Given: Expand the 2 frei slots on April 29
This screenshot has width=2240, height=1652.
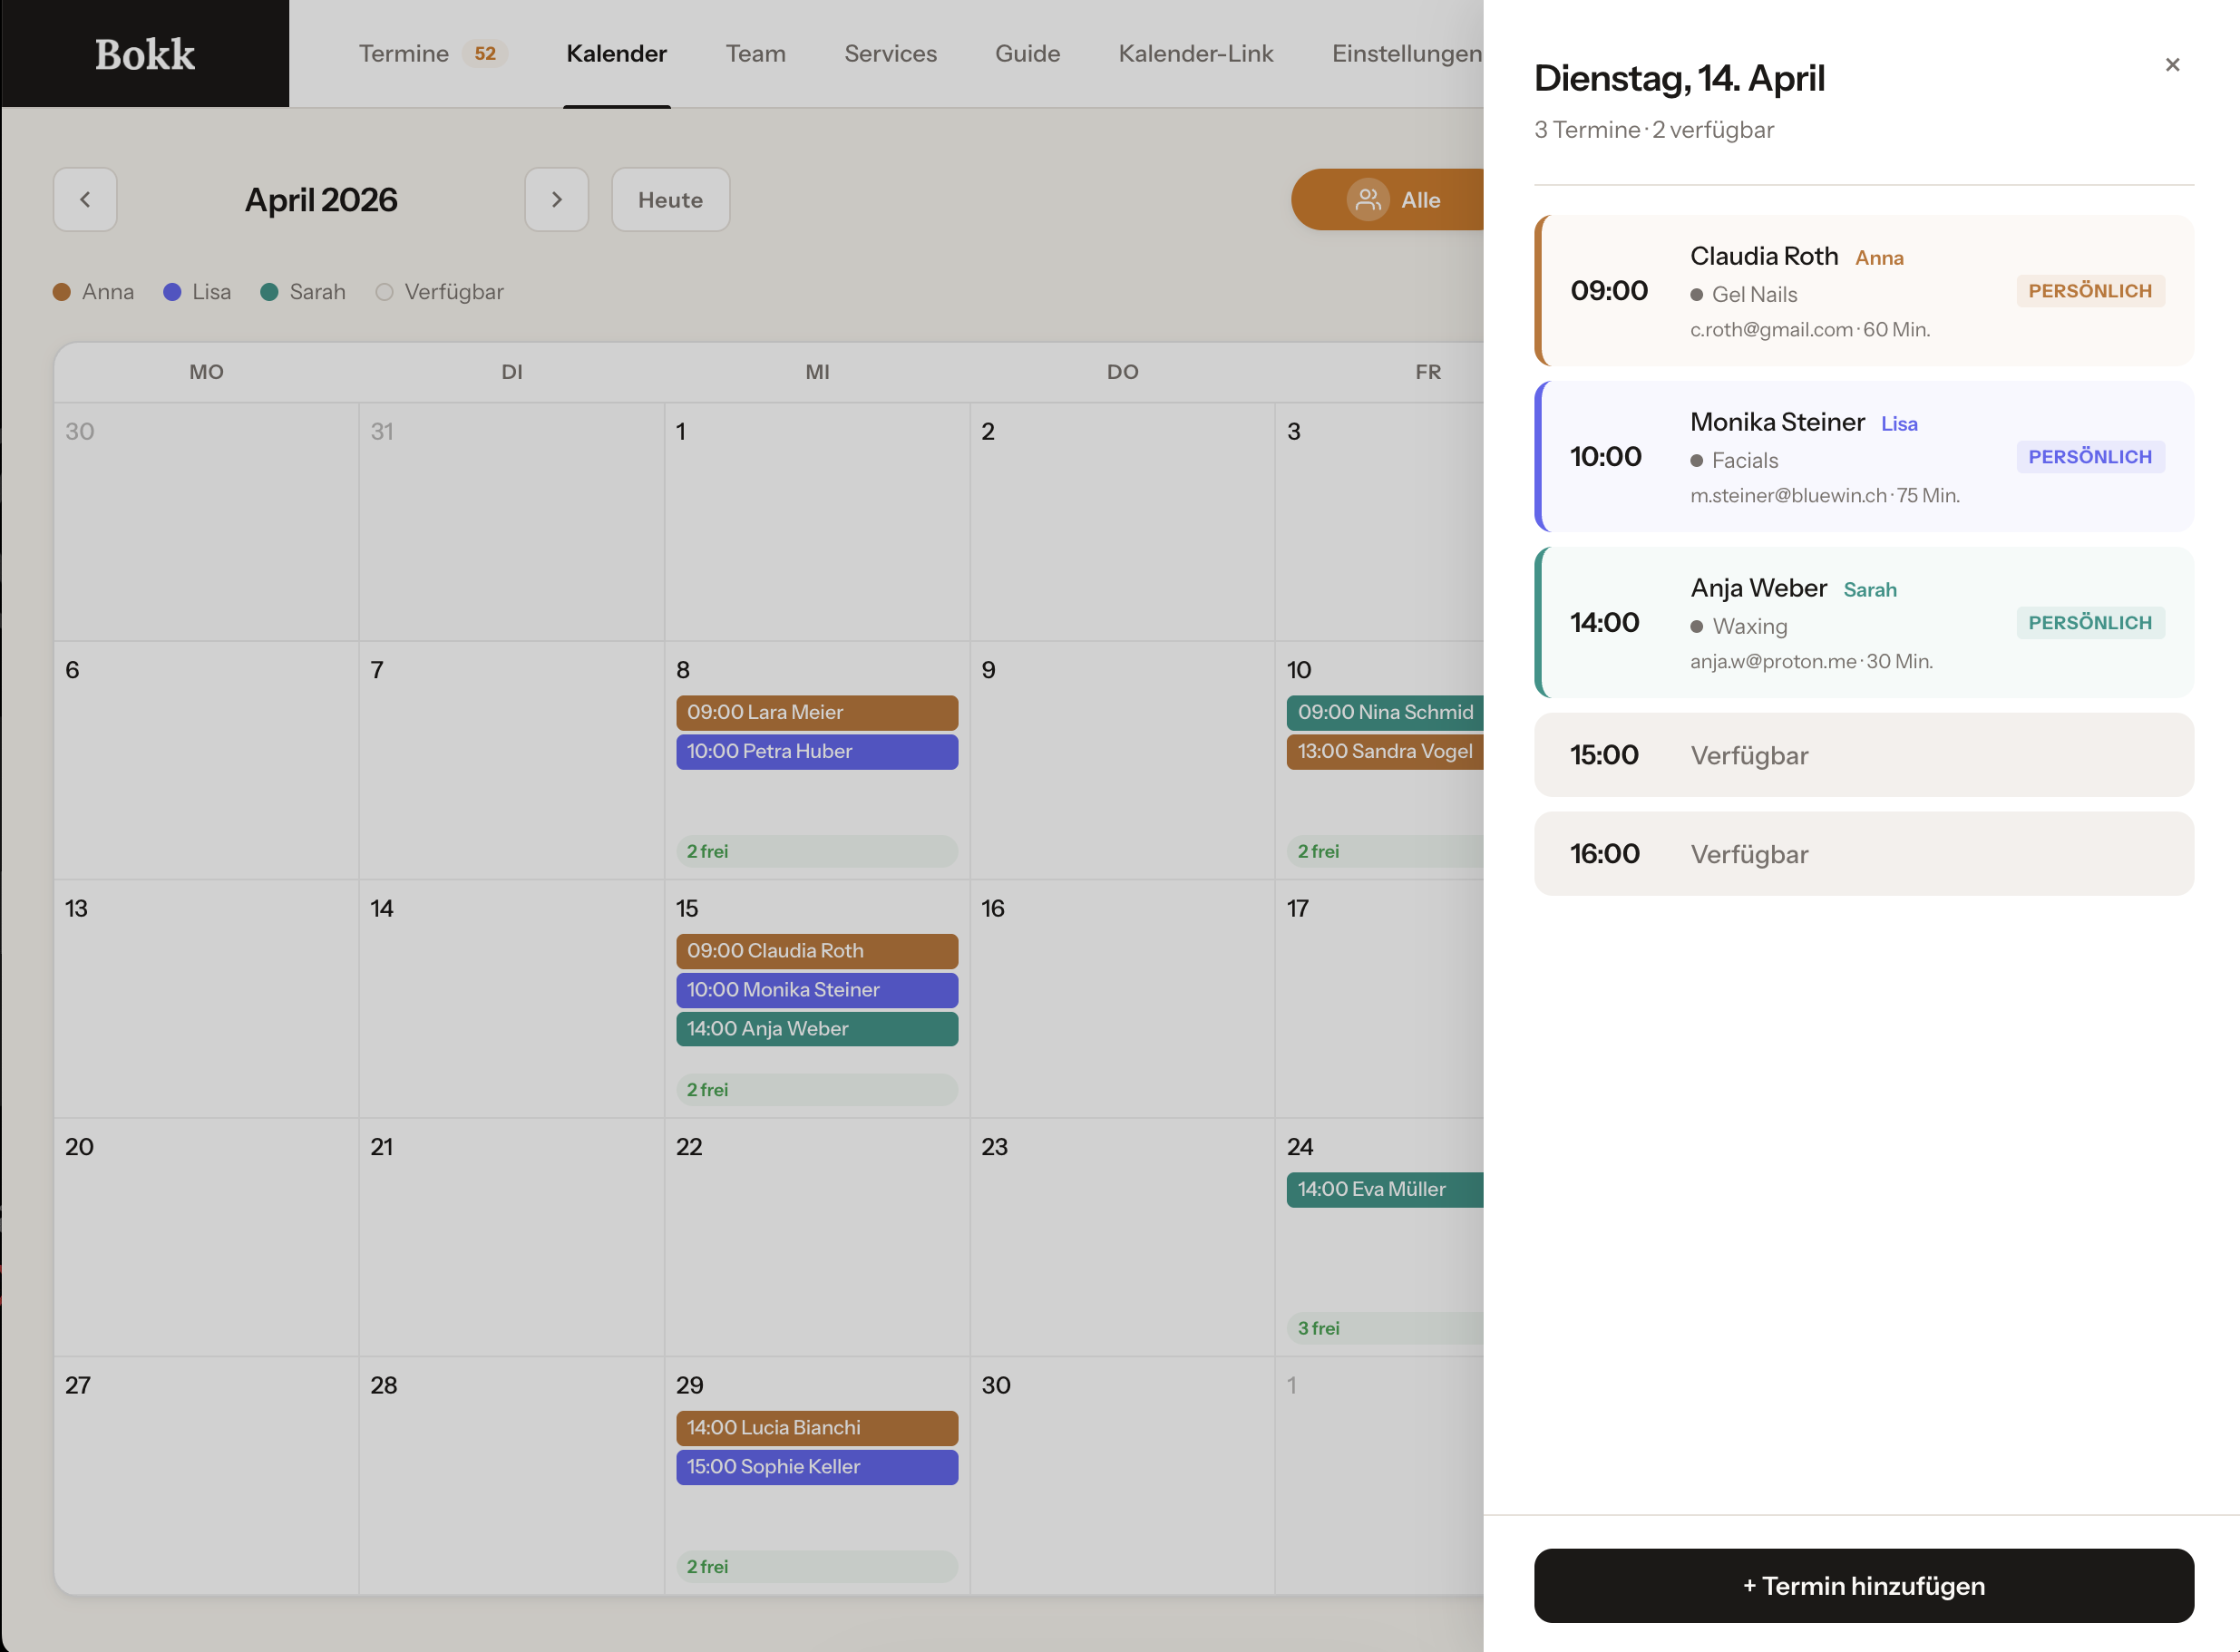Looking at the screenshot, I should click(816, 1567).
